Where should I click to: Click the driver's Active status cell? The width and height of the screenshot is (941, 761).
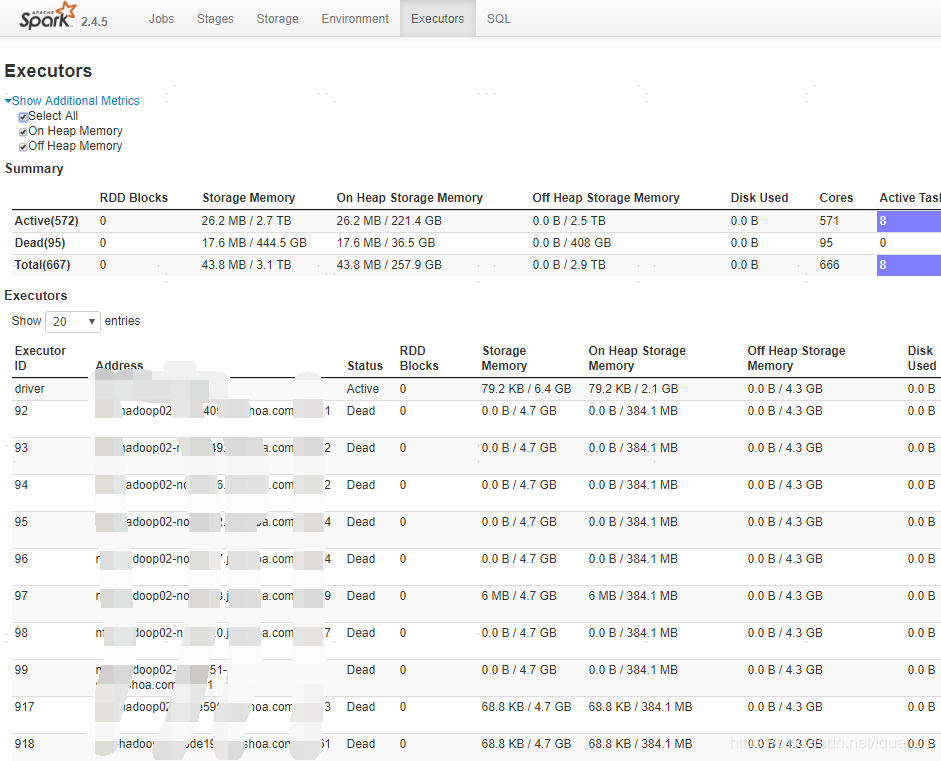[x=362, y=389]
